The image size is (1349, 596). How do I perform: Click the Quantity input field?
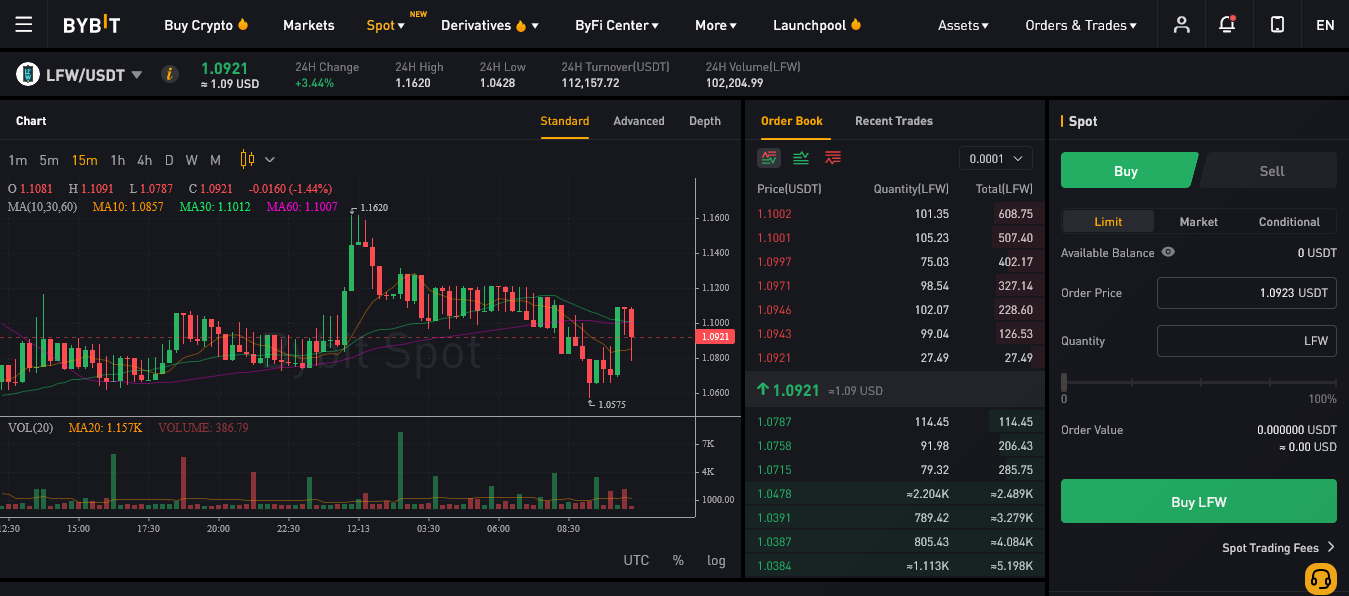[x=1246, y=341]
